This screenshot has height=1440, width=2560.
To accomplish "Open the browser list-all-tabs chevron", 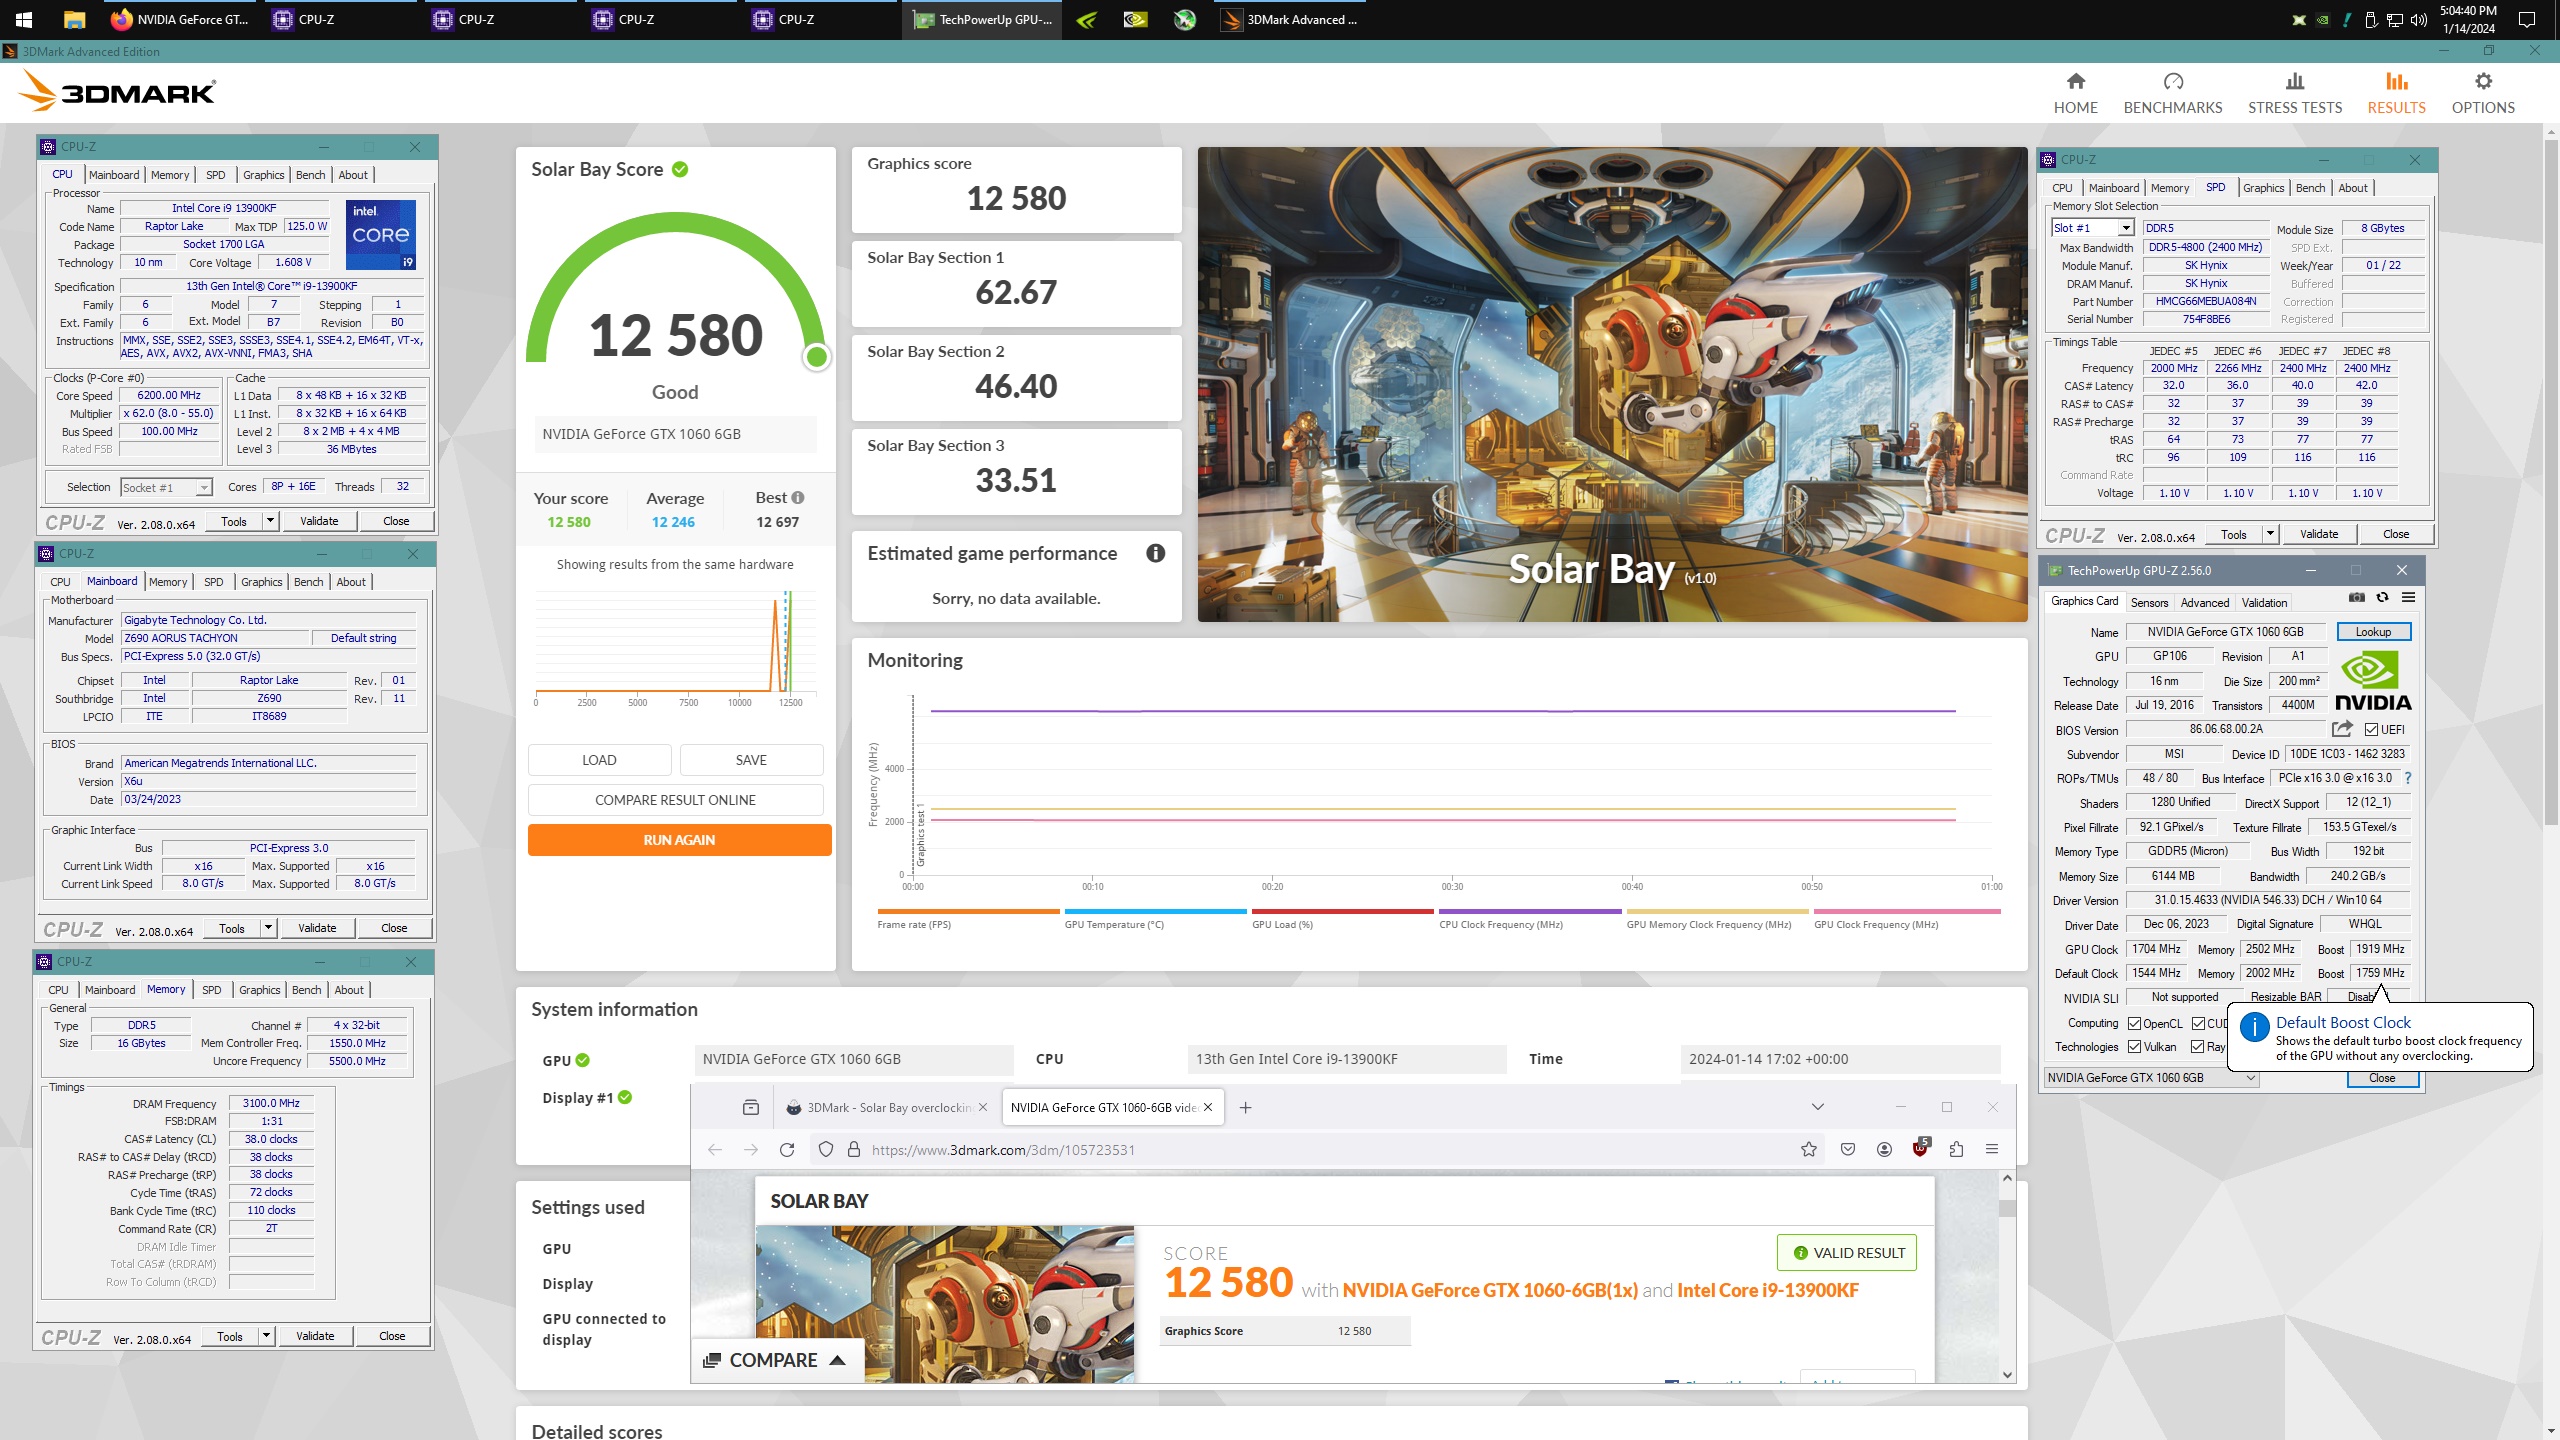I will [x=1818, y=1107].
